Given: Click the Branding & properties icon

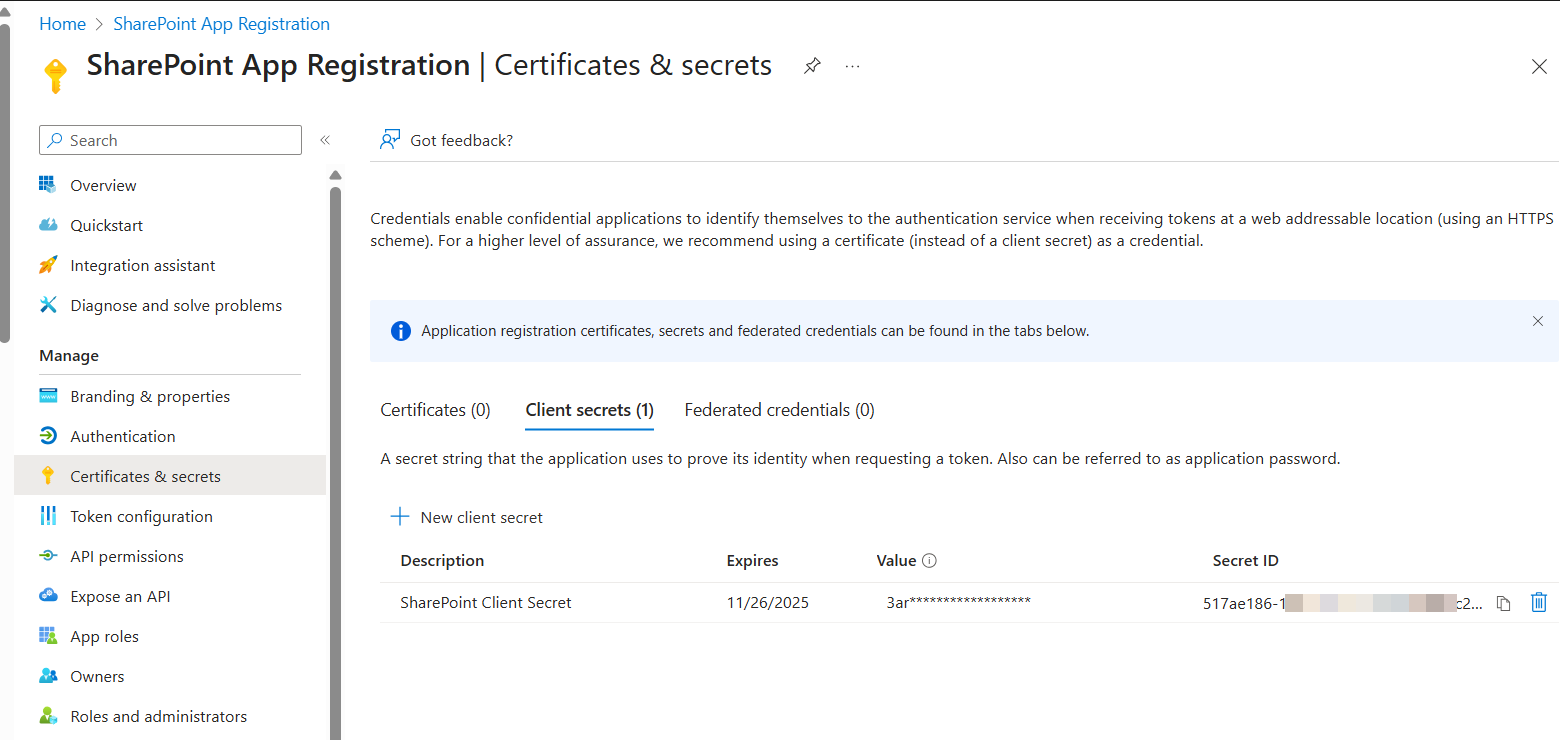Looking at the screenshot, I should [47, 396].
